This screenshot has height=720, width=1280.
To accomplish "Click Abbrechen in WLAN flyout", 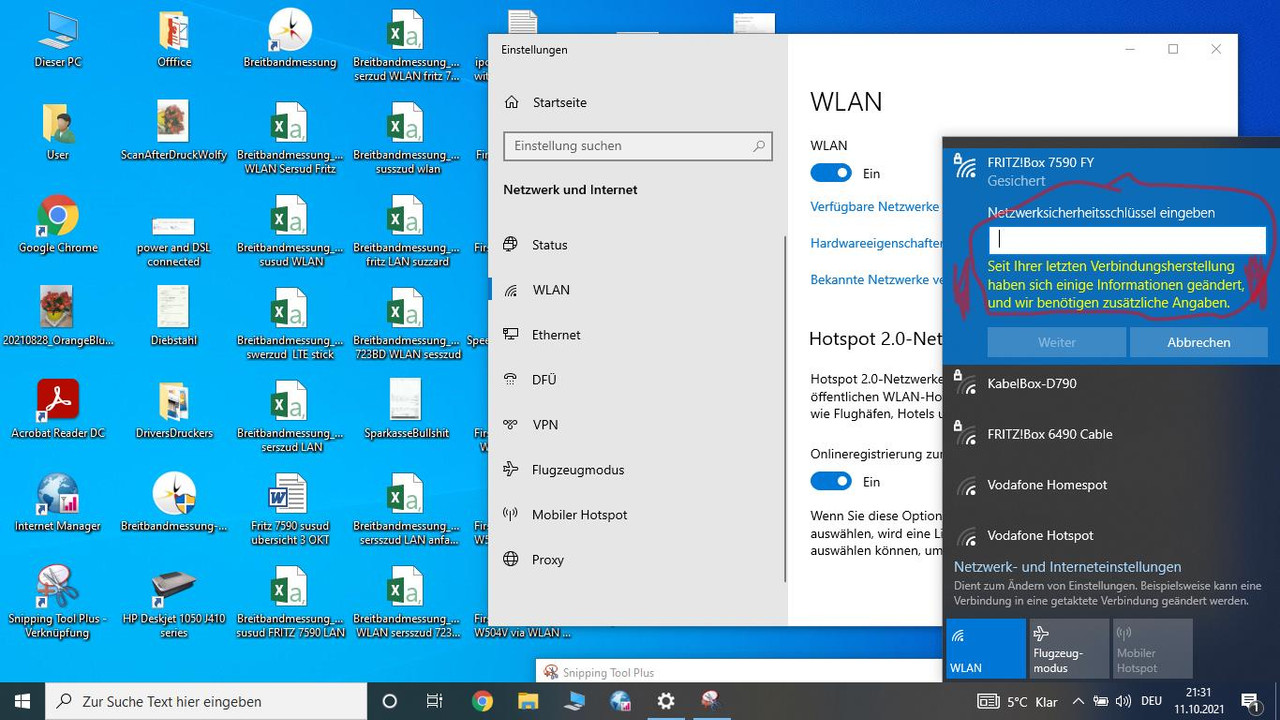I will coord(1198,342).
